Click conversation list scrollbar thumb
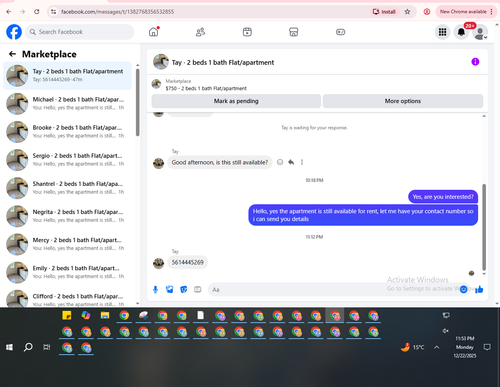Image resolution: width=500 pixels, height=387 pixels. point(138,102)
